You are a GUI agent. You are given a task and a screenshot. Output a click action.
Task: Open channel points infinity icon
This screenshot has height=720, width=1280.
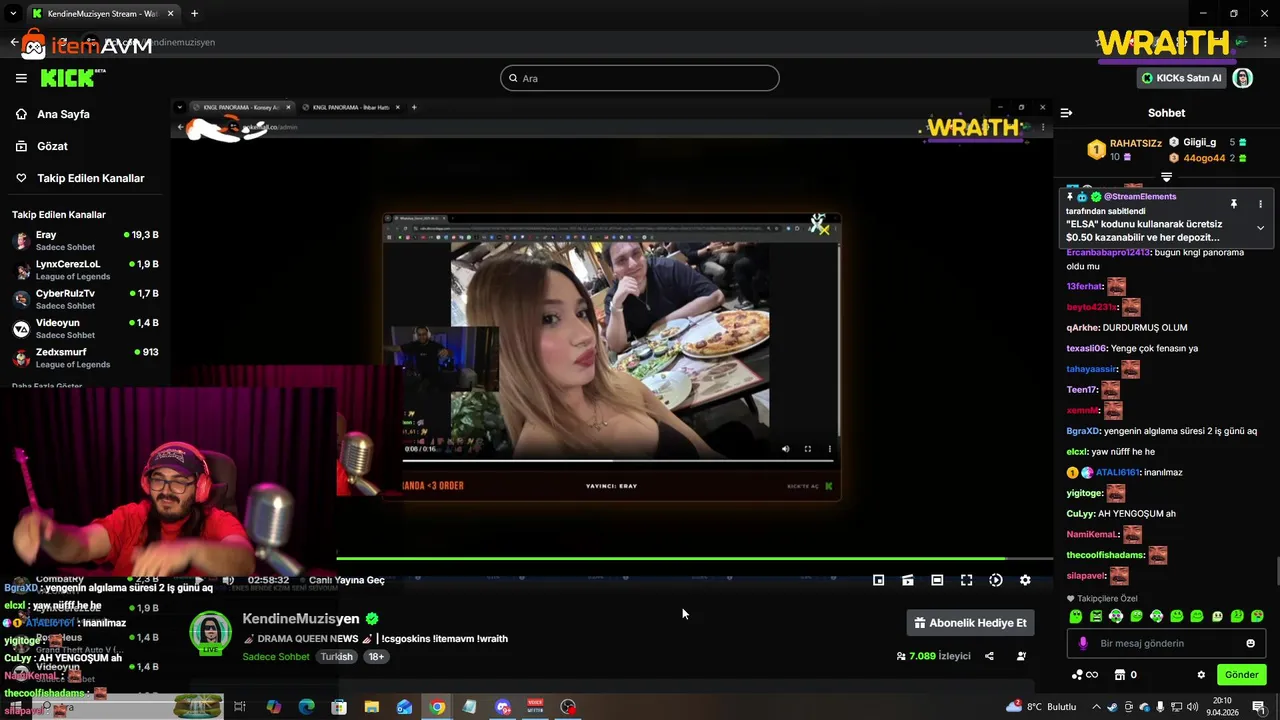click(x=1084, y=675)
